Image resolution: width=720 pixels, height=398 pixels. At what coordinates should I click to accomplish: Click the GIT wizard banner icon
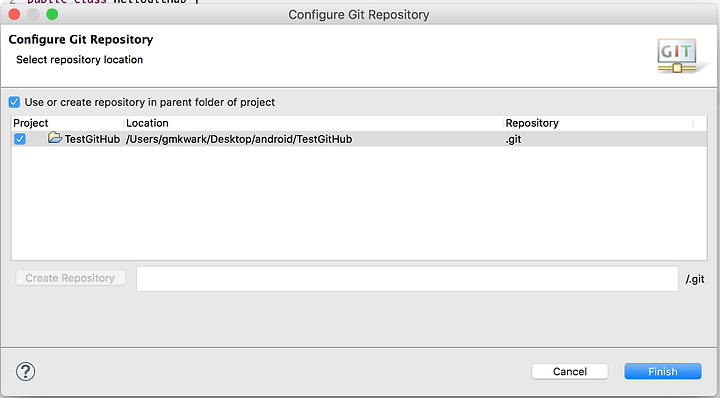pyautogui.click(x=679, y=56)
